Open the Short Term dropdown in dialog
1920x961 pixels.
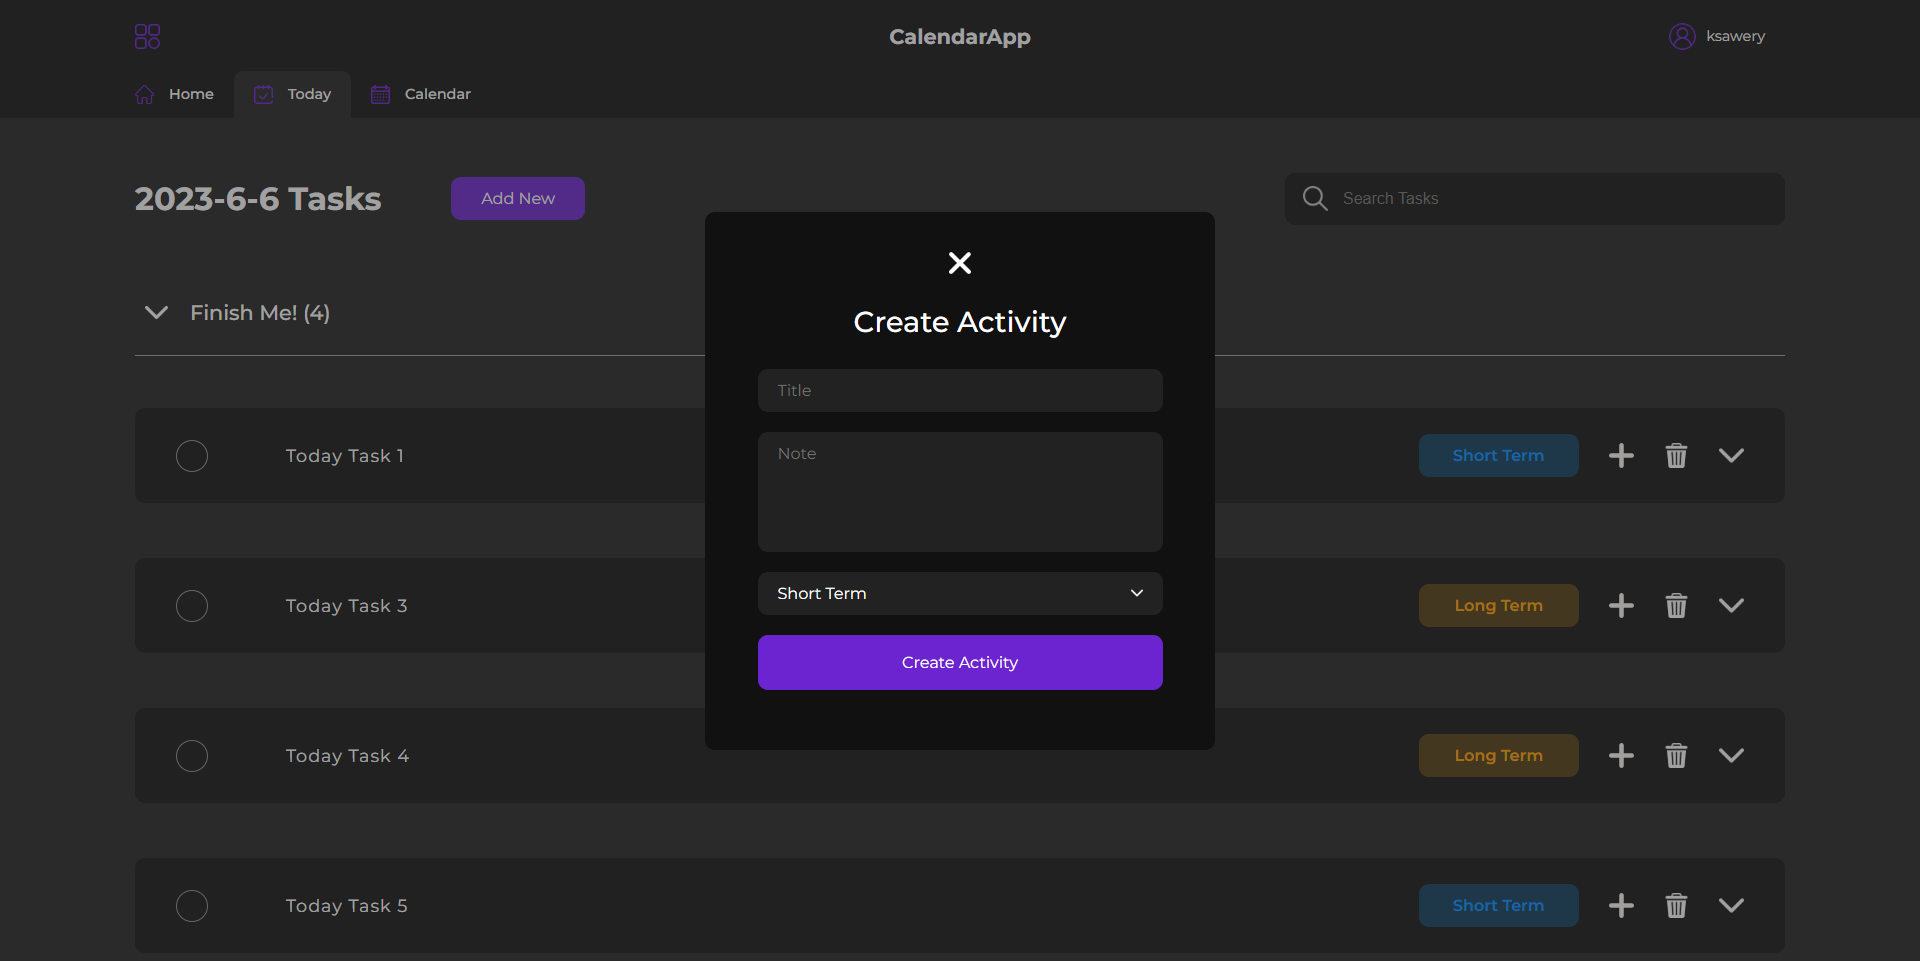tap(960, 593)
